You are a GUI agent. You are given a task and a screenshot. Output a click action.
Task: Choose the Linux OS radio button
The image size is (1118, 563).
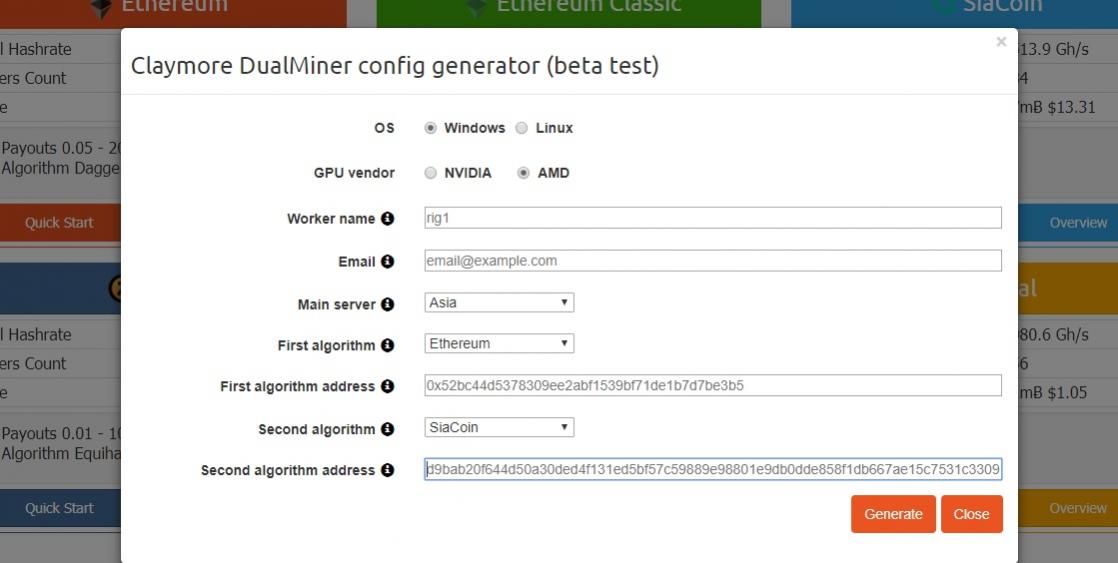[x=521, y=128]
